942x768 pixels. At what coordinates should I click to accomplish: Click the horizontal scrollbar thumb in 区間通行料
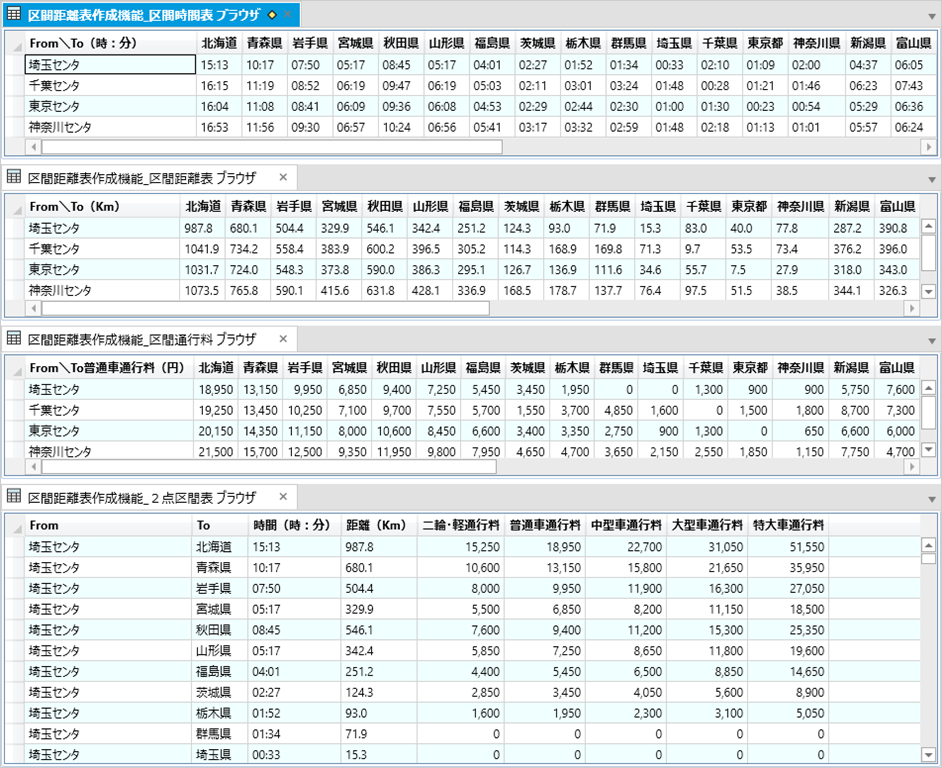(x=269, y=466)
